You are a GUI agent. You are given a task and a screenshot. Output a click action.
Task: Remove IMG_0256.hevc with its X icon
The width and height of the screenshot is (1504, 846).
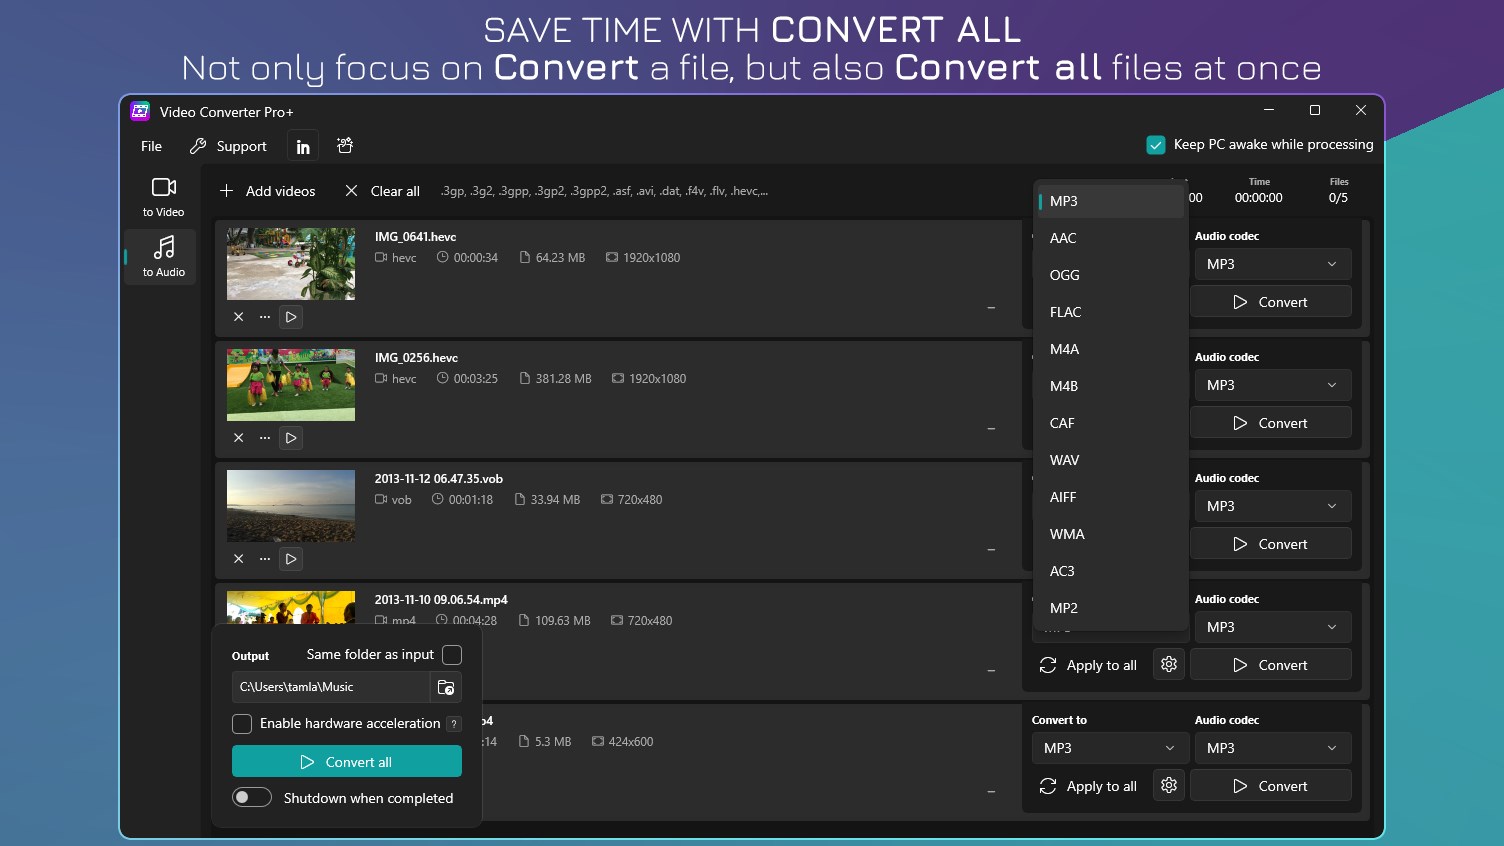239,438
